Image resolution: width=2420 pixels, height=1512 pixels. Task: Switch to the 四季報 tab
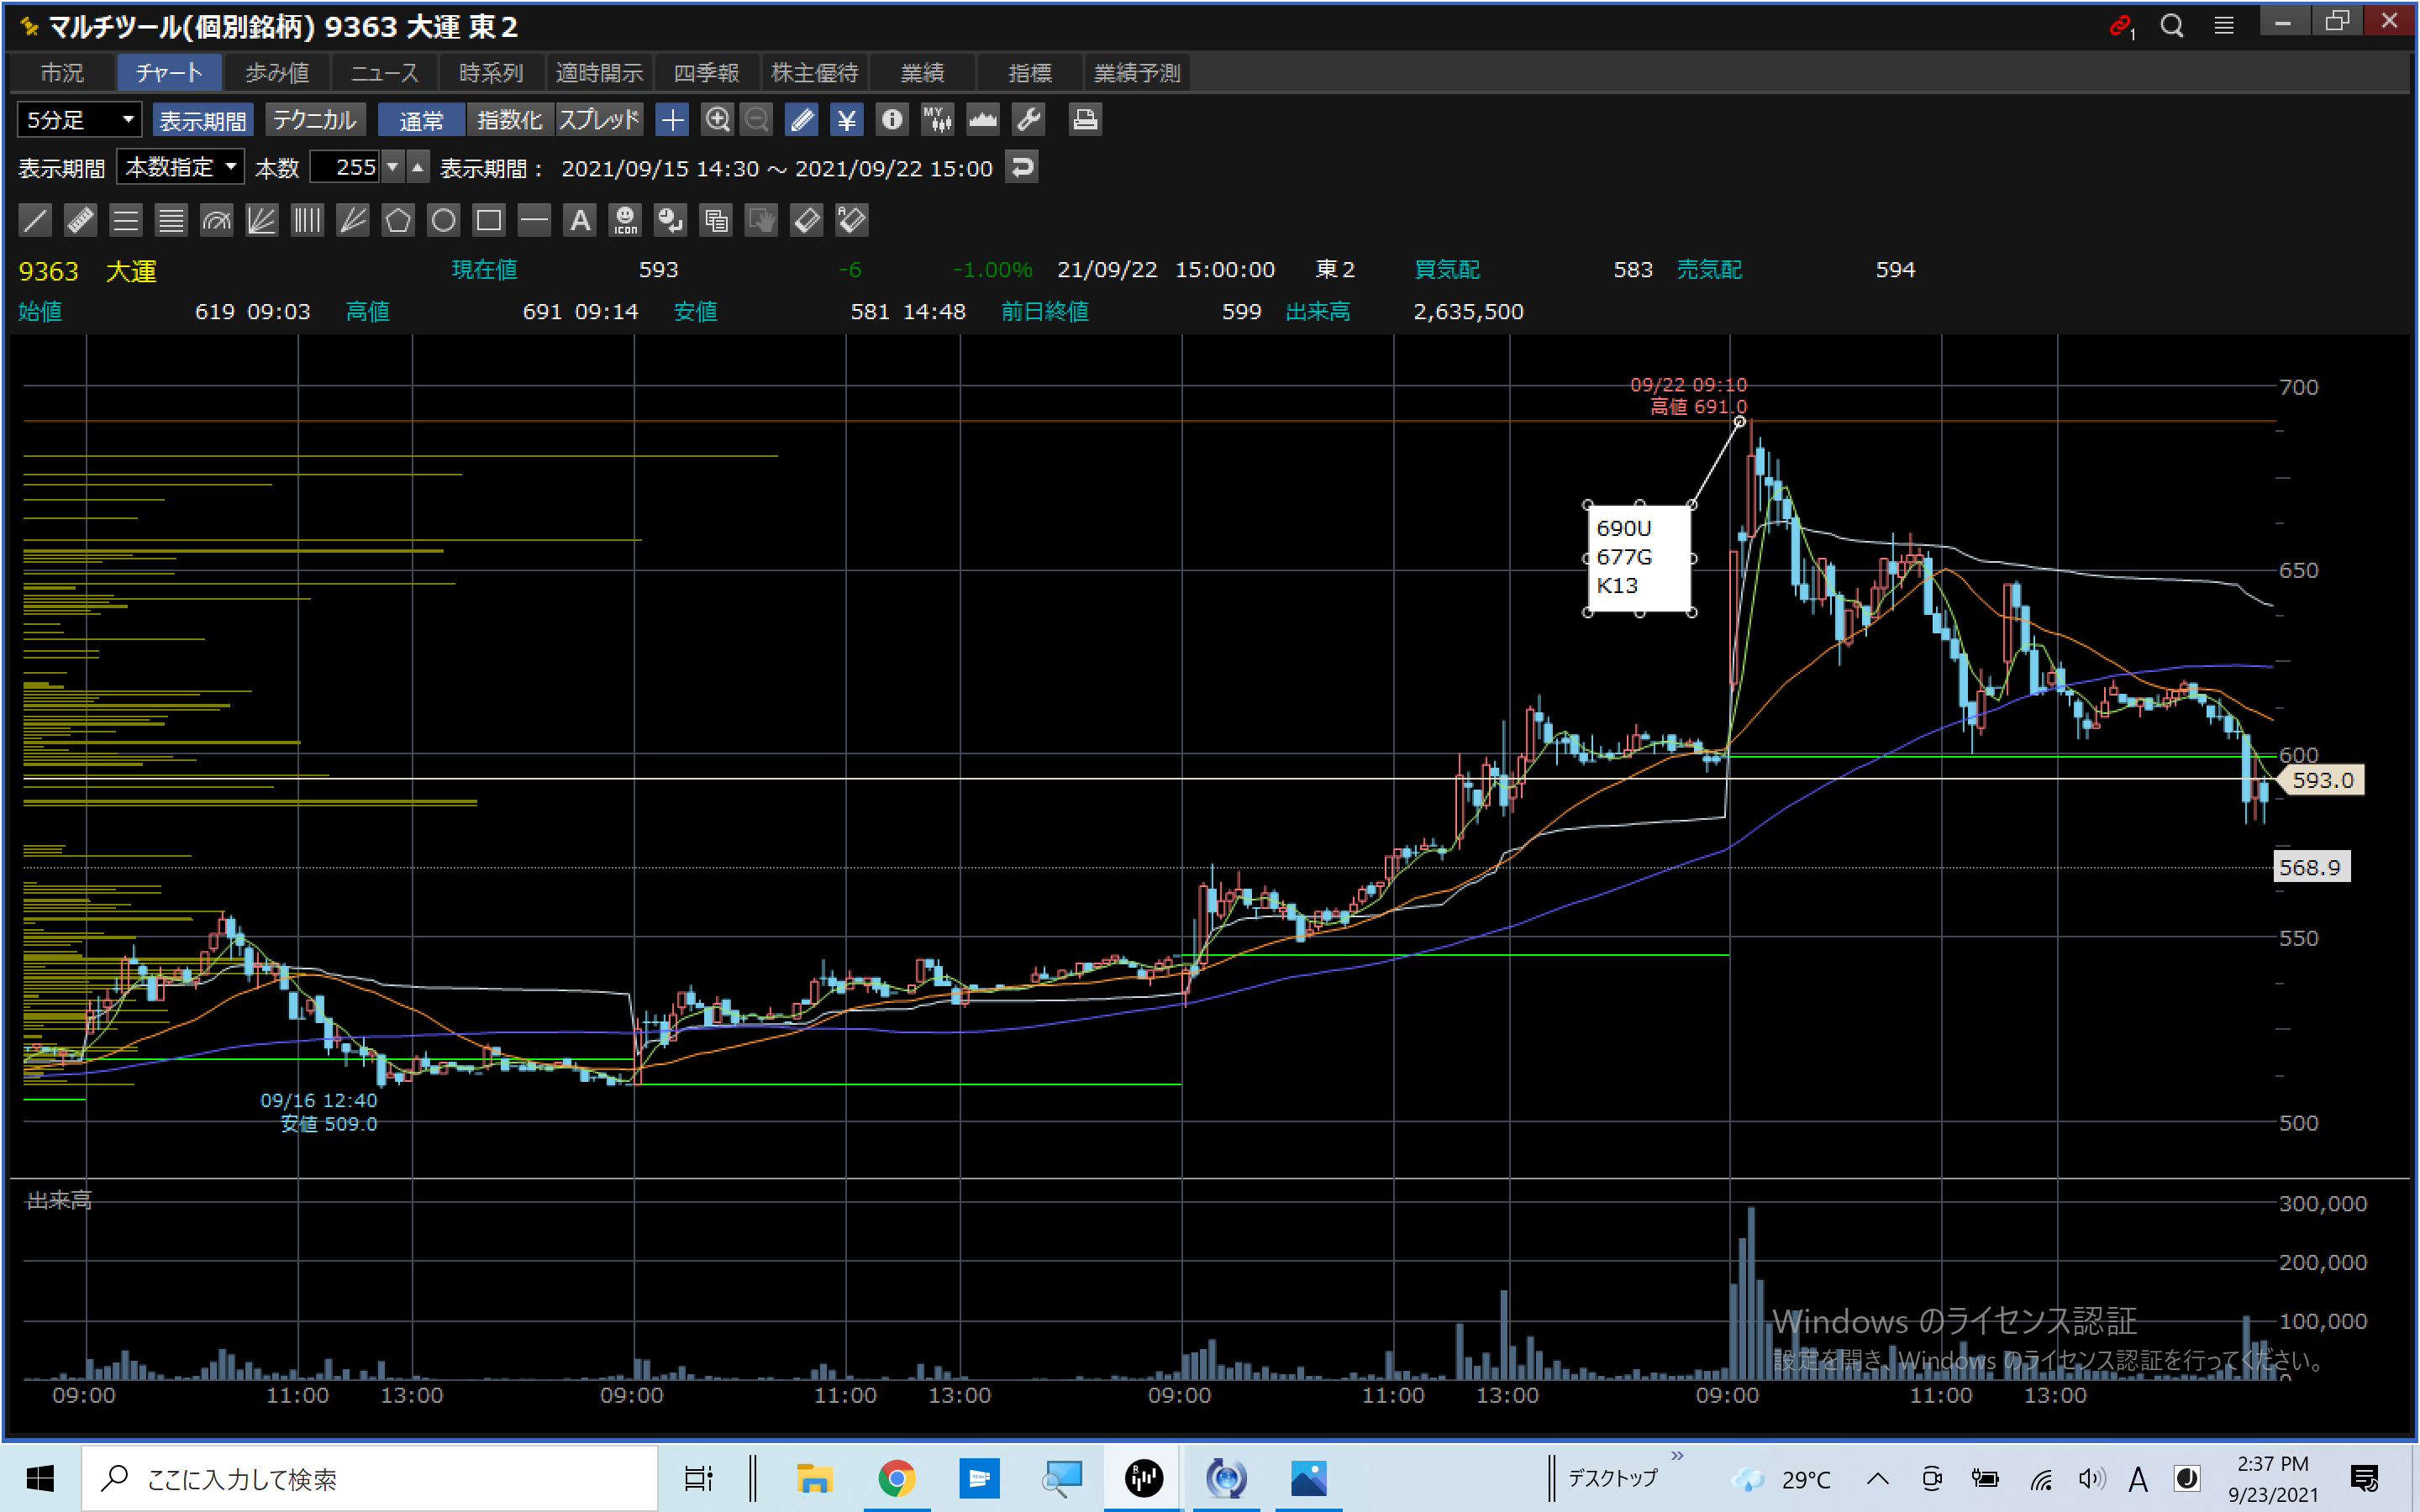[x=706, y=73]
